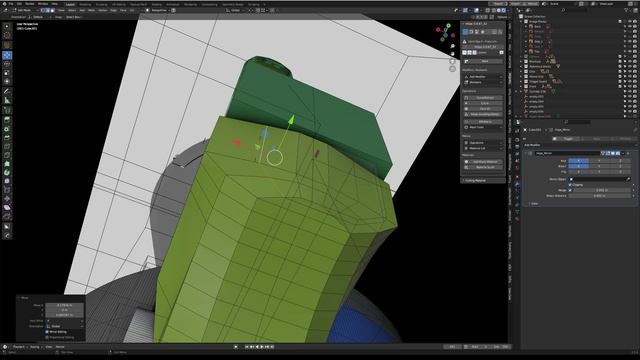
Task: Toggle Mirror Axis X button
Action: tap(578, 161)
